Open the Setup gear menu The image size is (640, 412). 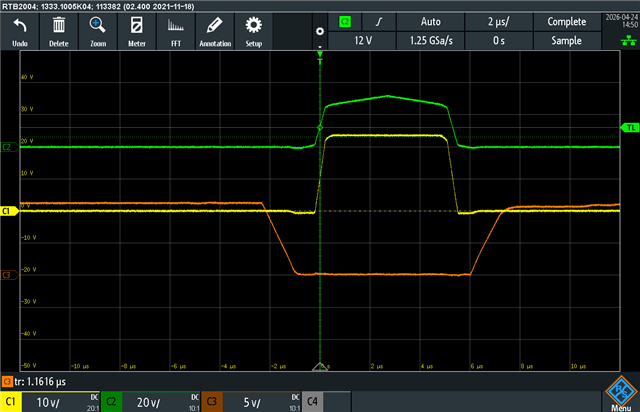(x=253, y=32)
